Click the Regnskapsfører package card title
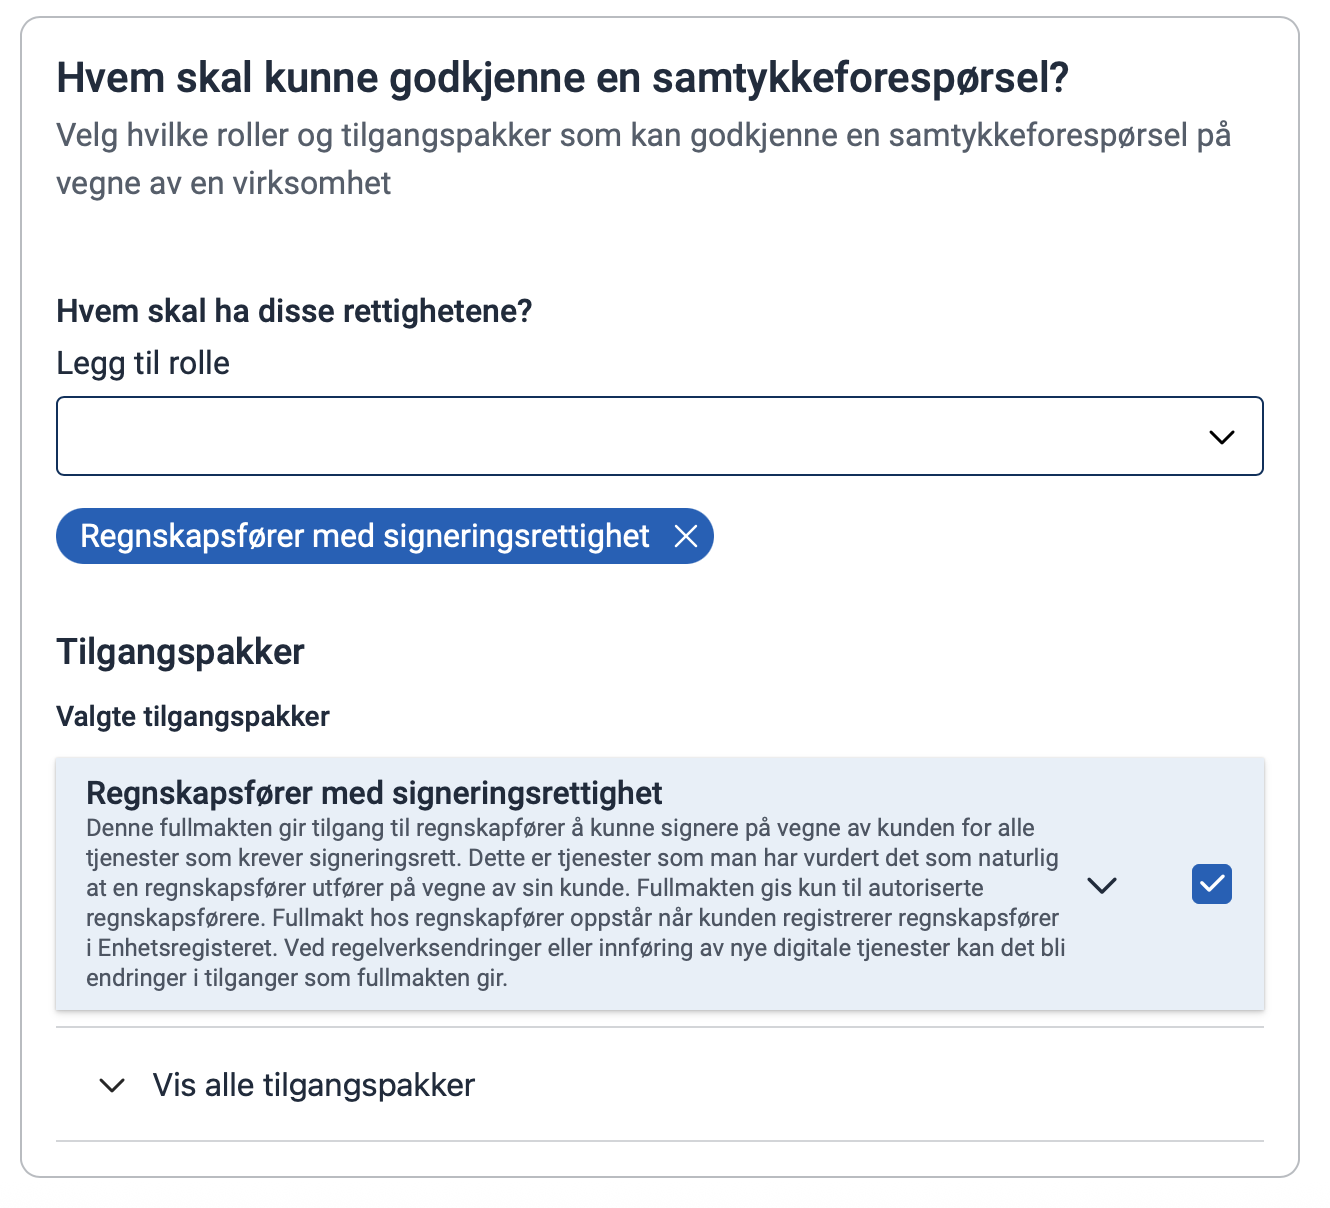The height and width of the screenshot is (1208, 1330). (x=374, y=793)
